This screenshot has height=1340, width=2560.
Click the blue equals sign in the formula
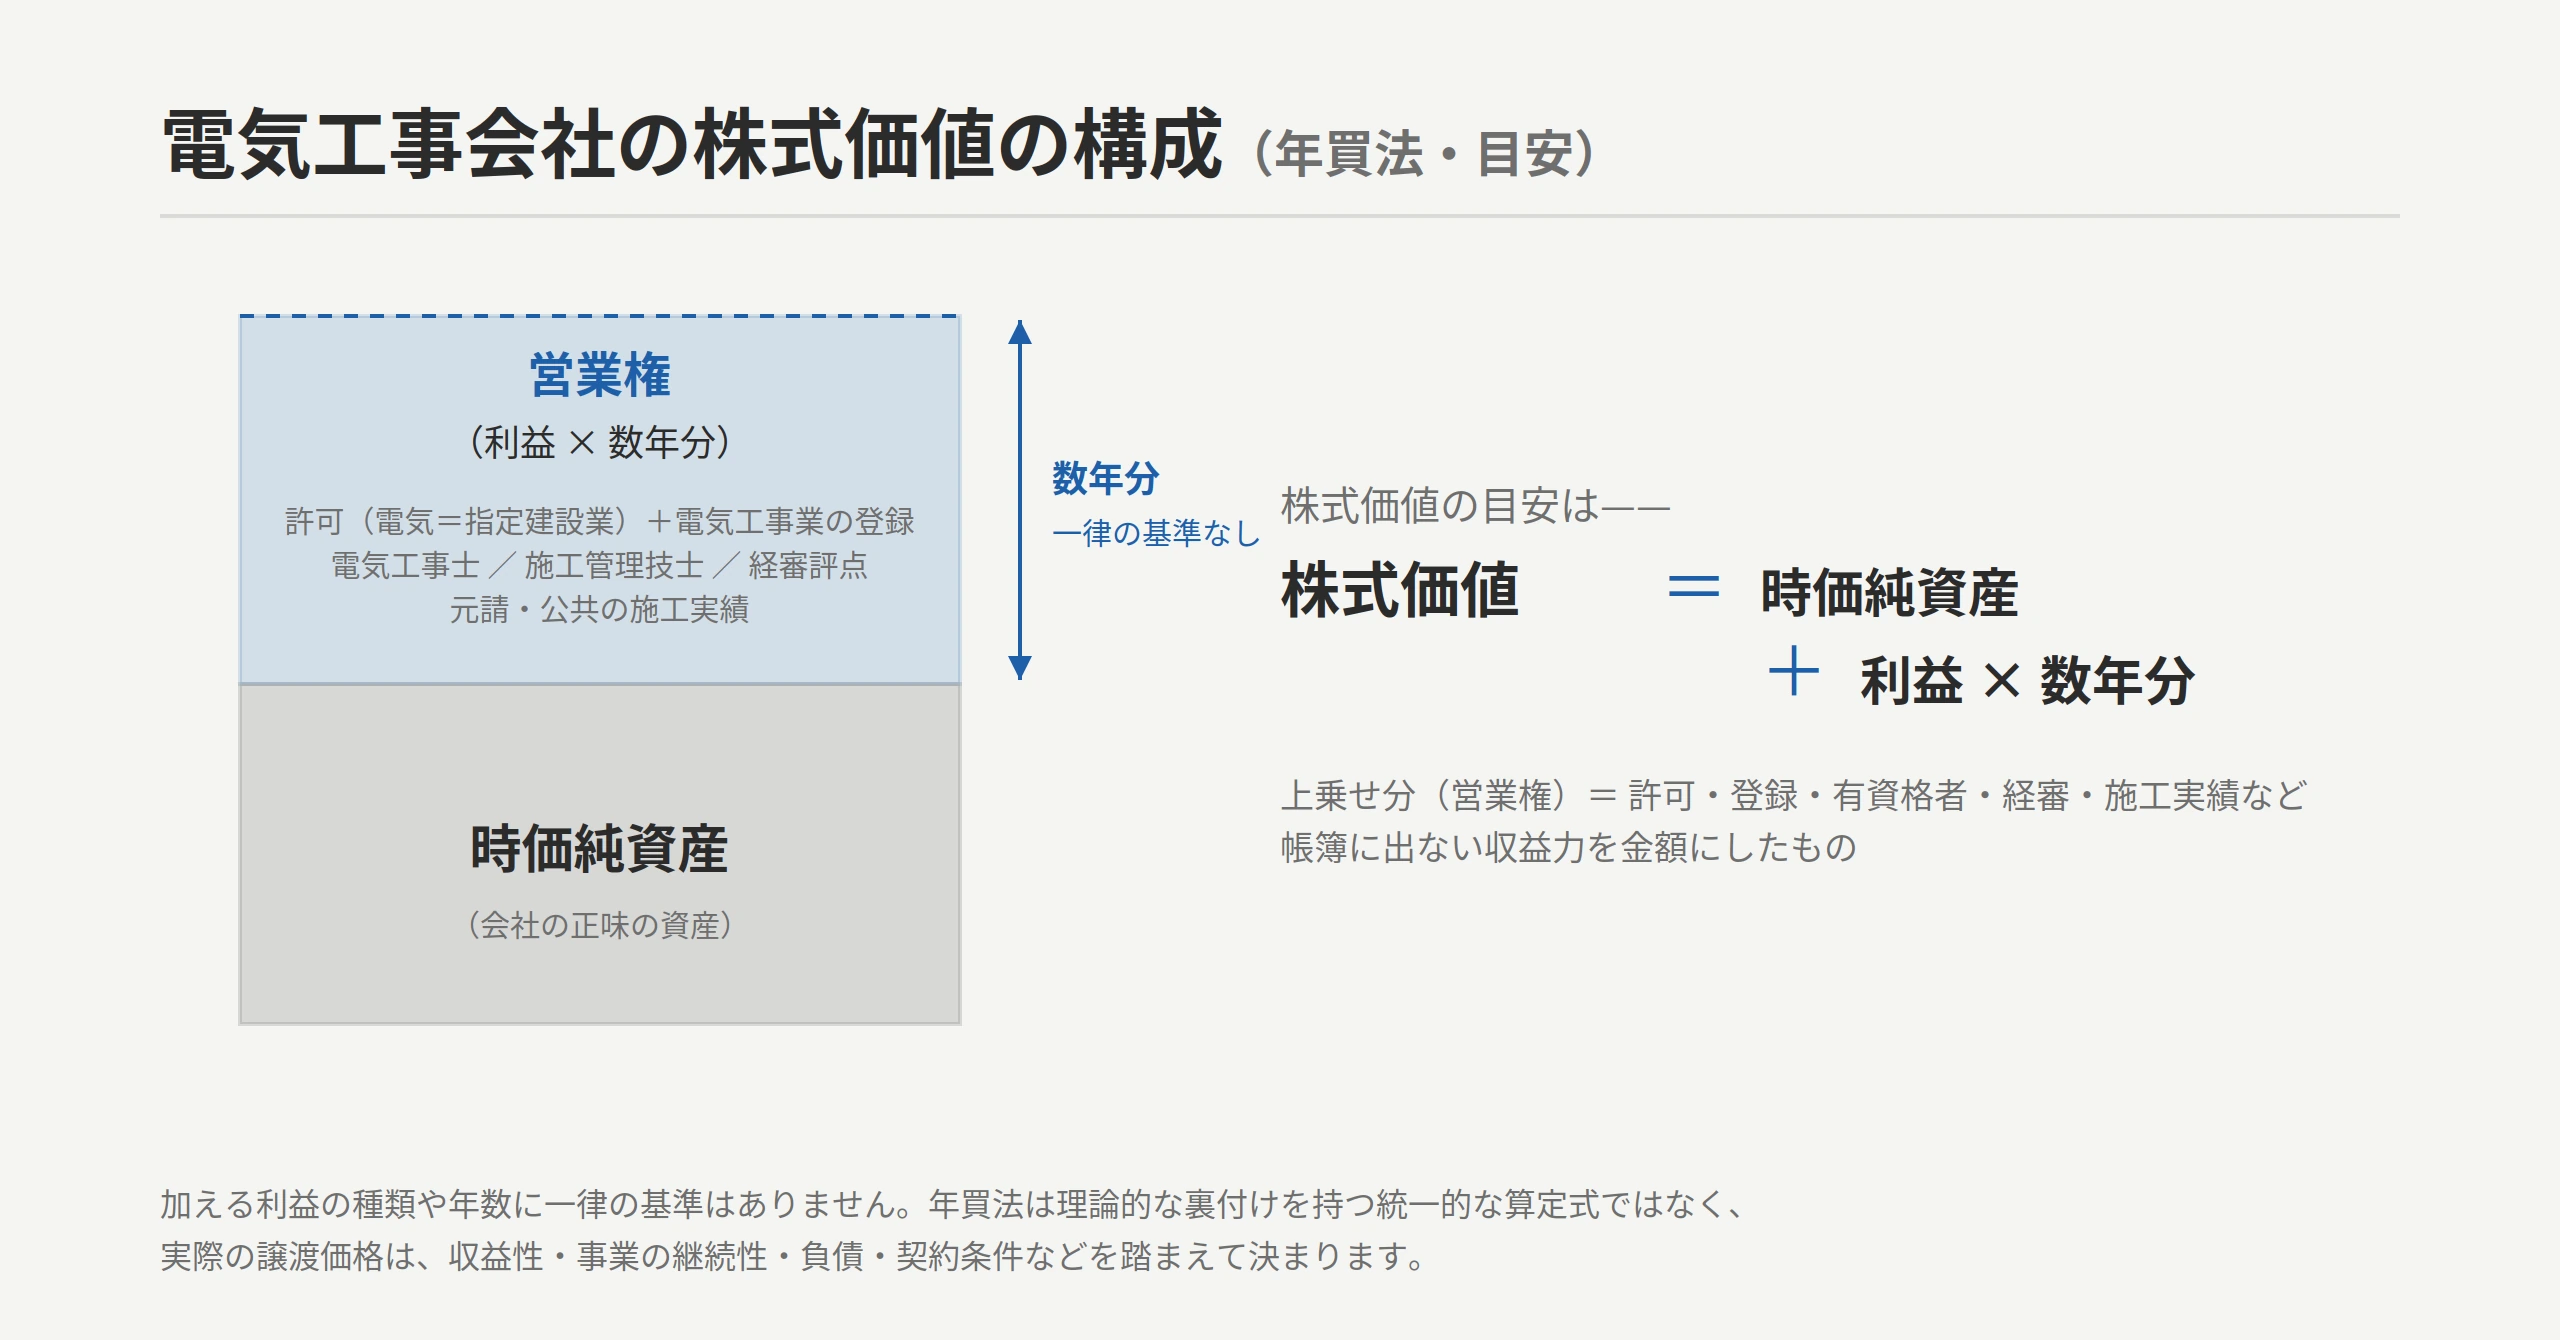(x=1694, y=587)
